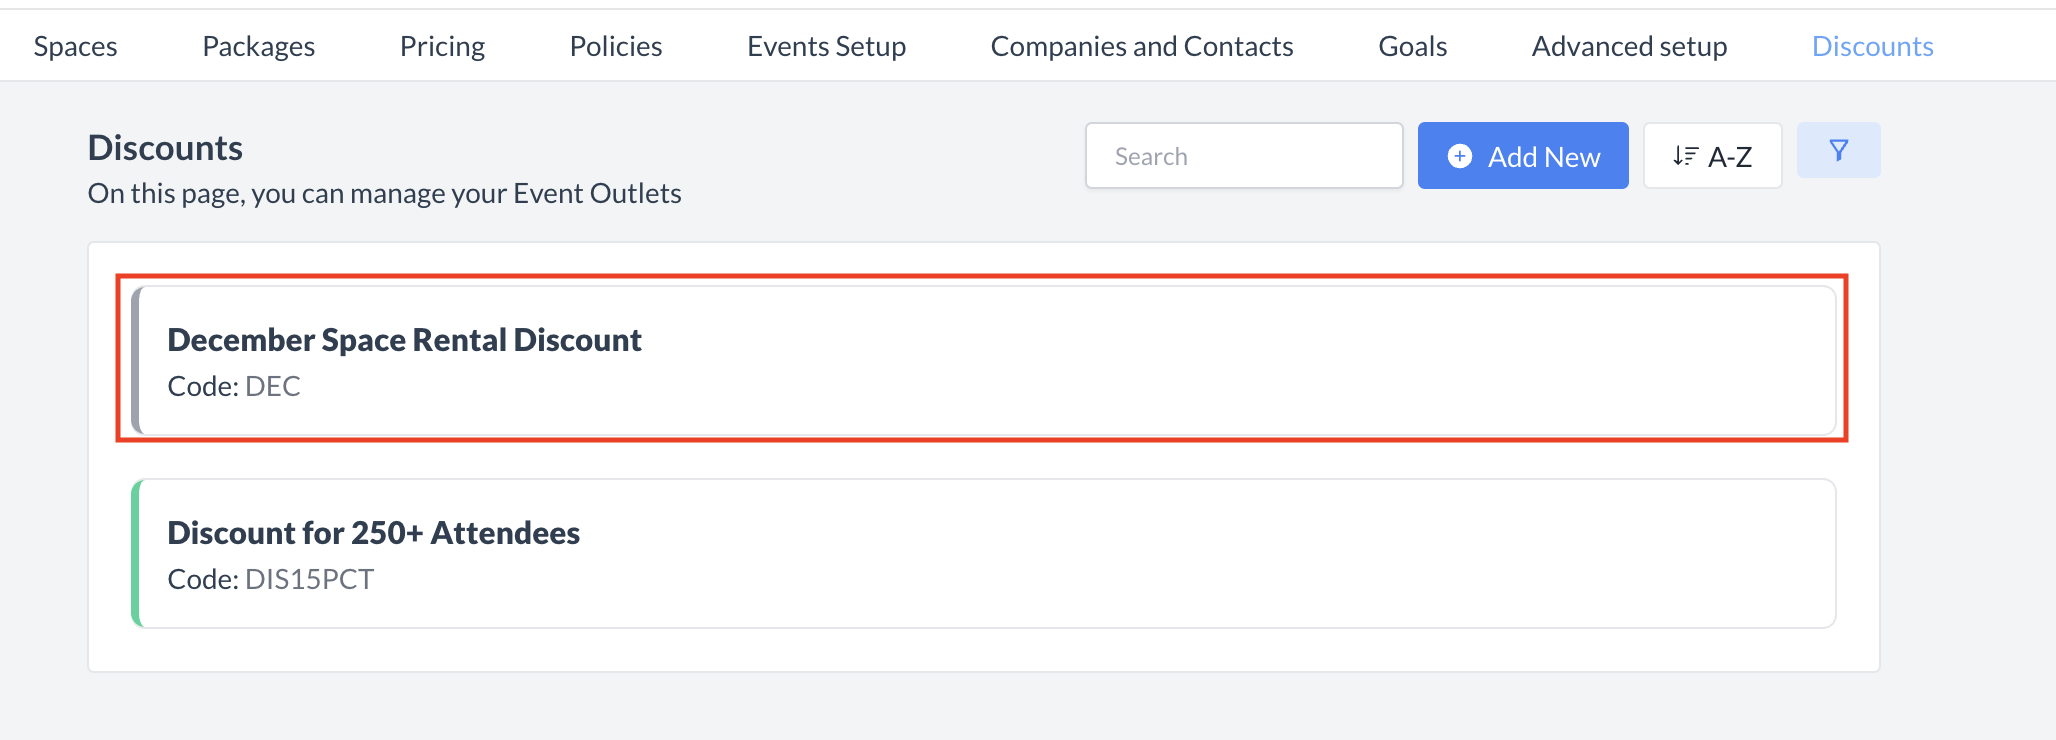
Task: Switch to the Spaces tab
Action: point(75,46)
